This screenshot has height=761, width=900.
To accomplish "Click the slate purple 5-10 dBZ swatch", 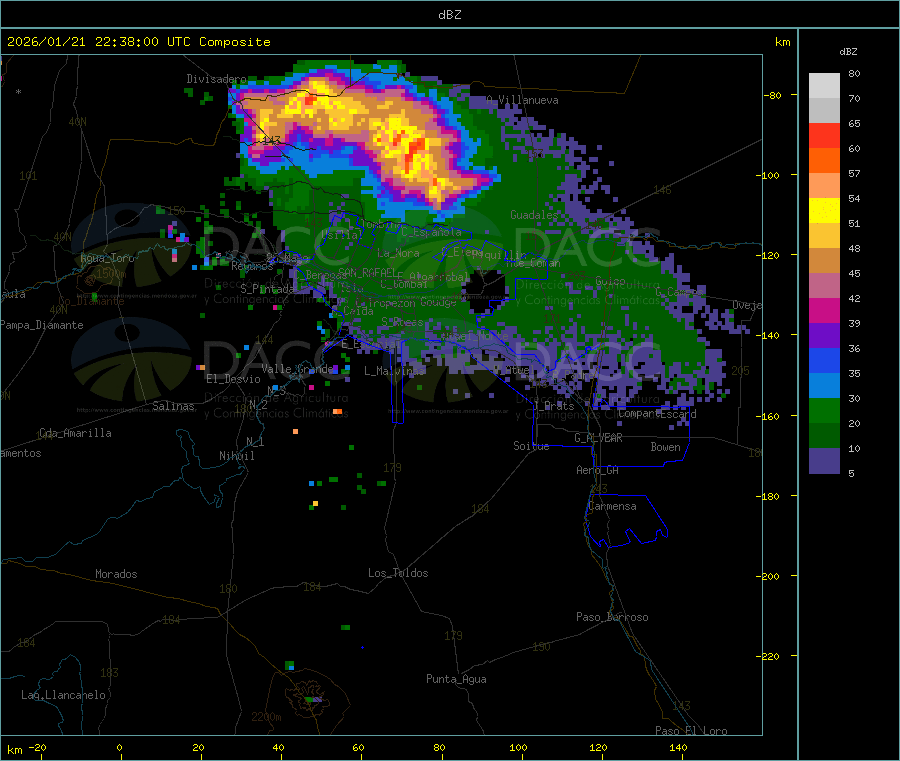I will tap(824, 460).
